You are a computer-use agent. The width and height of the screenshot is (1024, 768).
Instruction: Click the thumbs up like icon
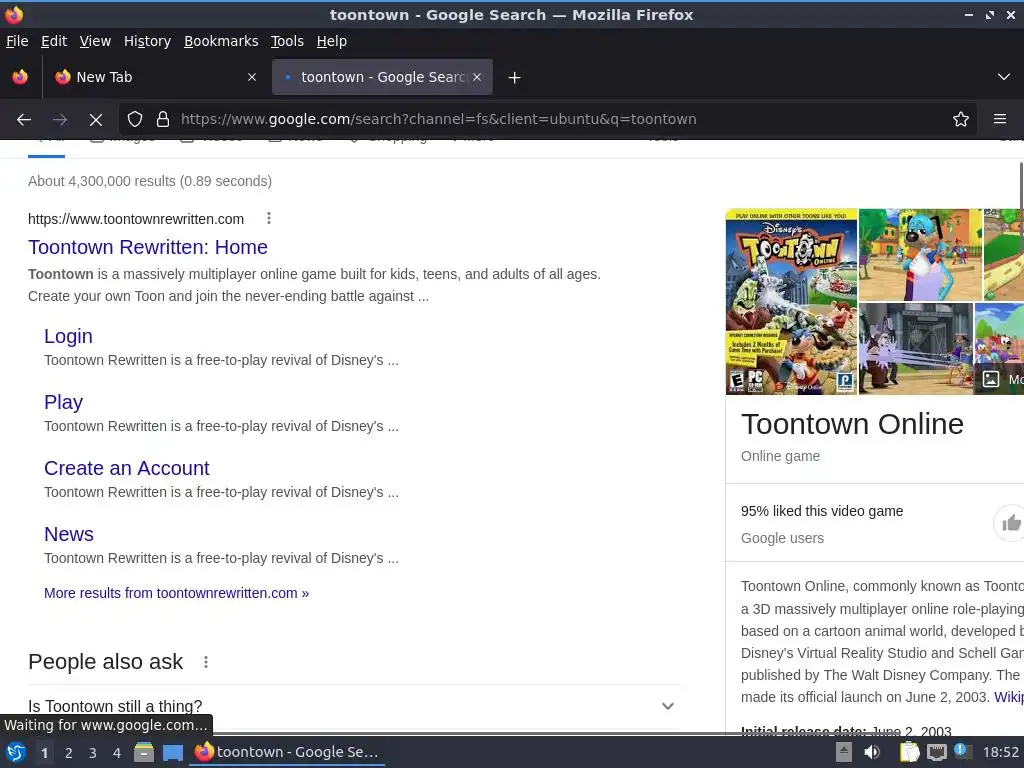(1010, 523)
